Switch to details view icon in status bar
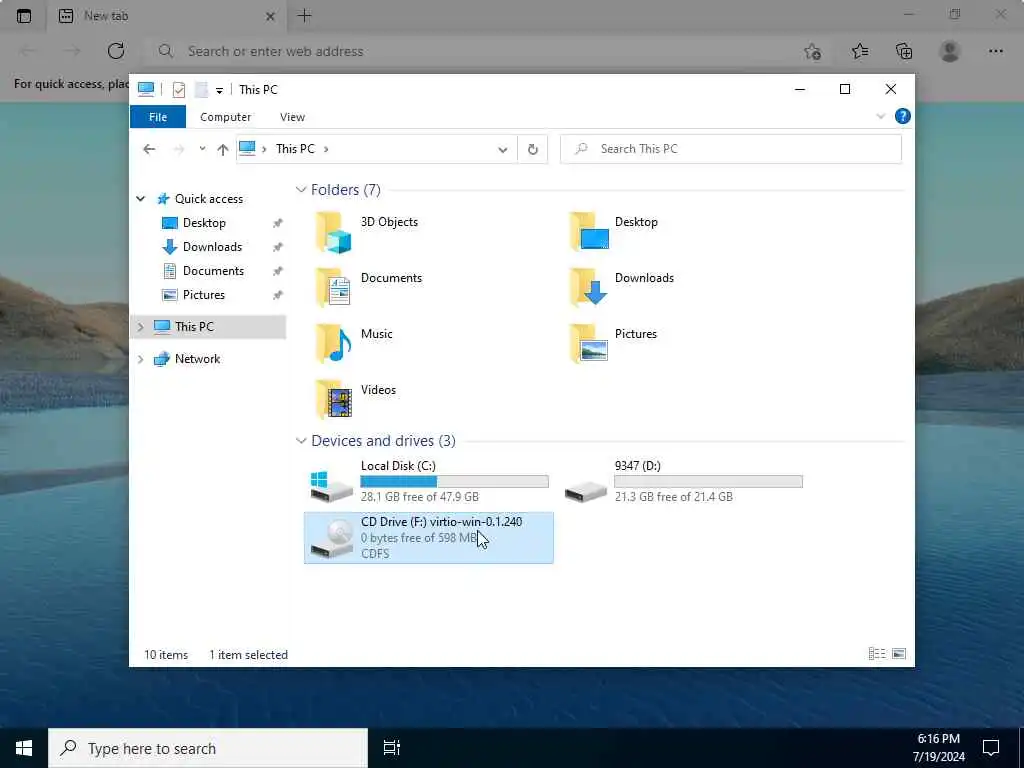The height and width of the screenshot is (768, 1024). (877, 654)
